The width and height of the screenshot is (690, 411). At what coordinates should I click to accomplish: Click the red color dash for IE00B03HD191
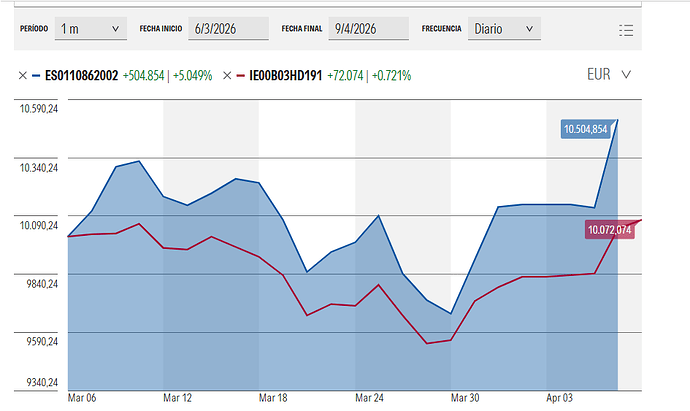(241, 75)
